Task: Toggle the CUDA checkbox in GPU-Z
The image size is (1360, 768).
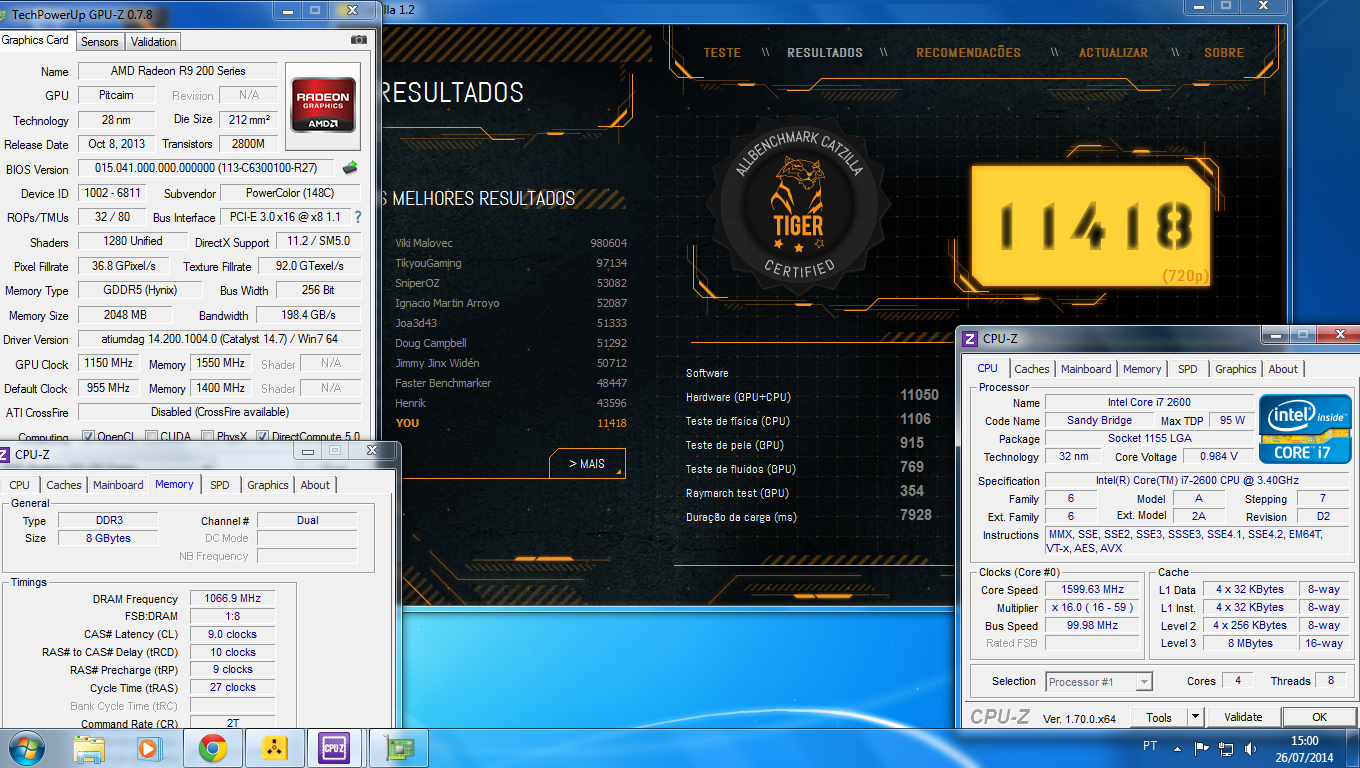Action: point(151,437)
